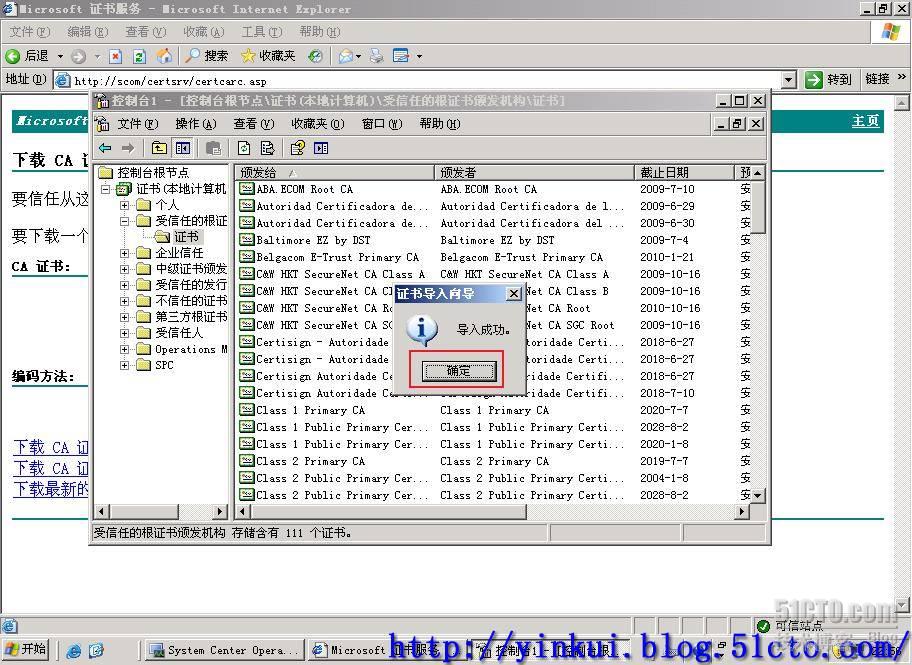Click the MMC forward arrow toolbar icon

coord(128,148)
